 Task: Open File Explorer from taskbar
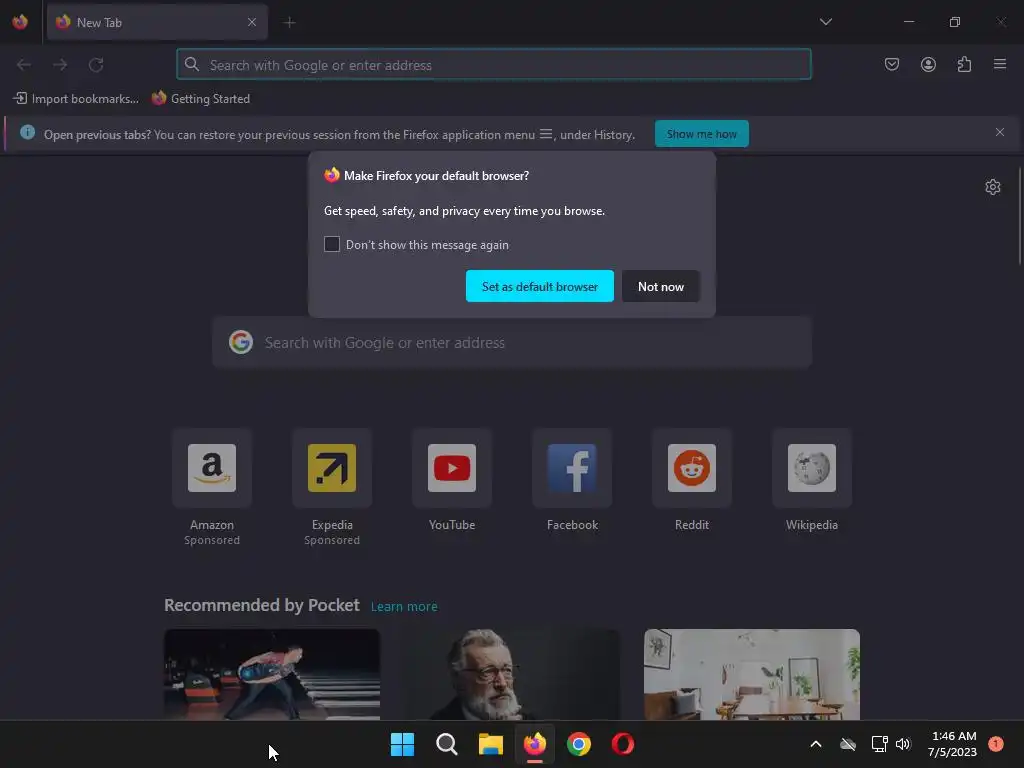coord(490,744)
